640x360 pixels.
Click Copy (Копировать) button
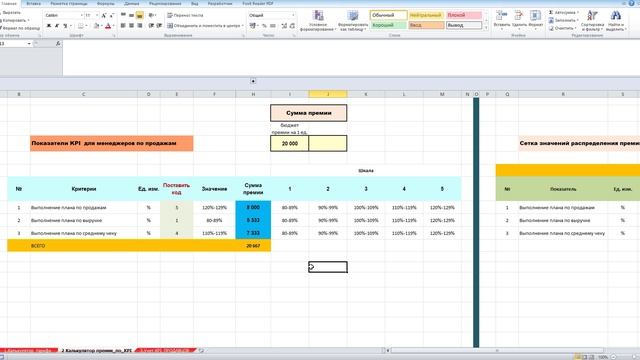click(15, 20)
